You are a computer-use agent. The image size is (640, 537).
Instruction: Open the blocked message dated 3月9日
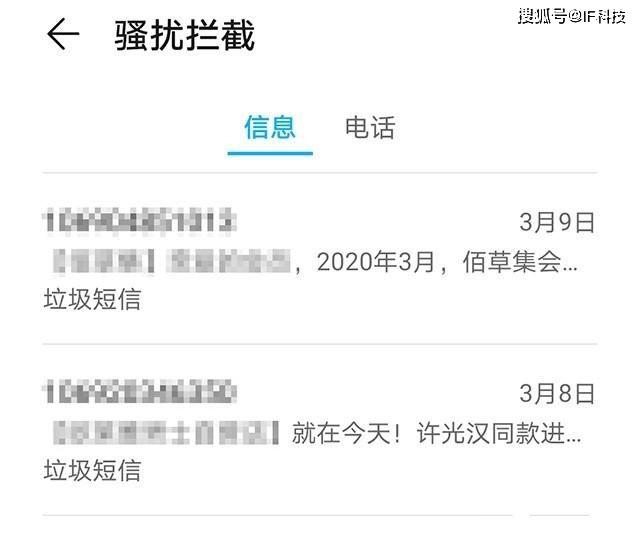pyautogui.click(x=320, y=259)
